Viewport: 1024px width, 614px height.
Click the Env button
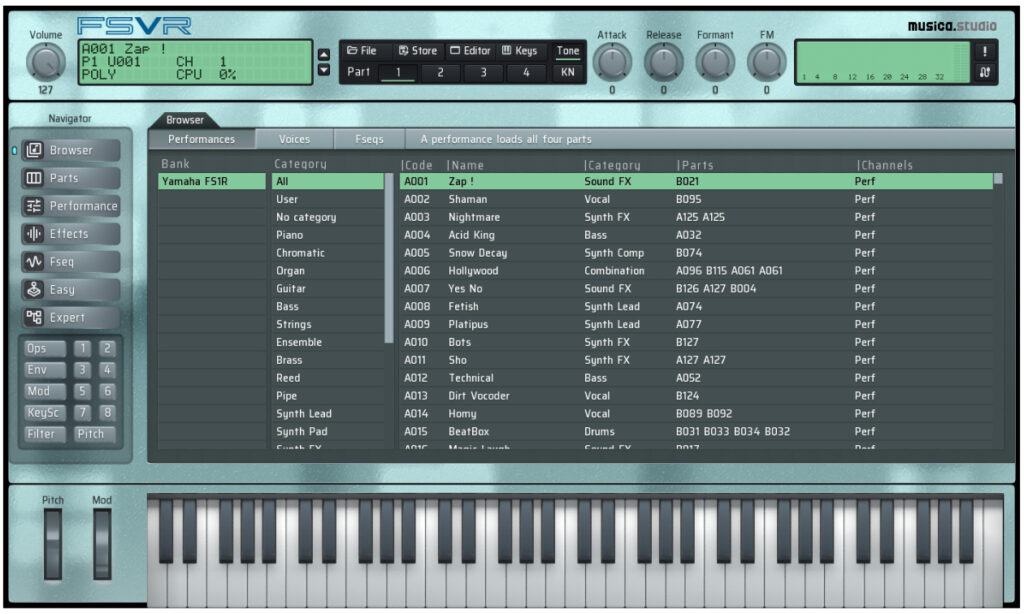44,370
